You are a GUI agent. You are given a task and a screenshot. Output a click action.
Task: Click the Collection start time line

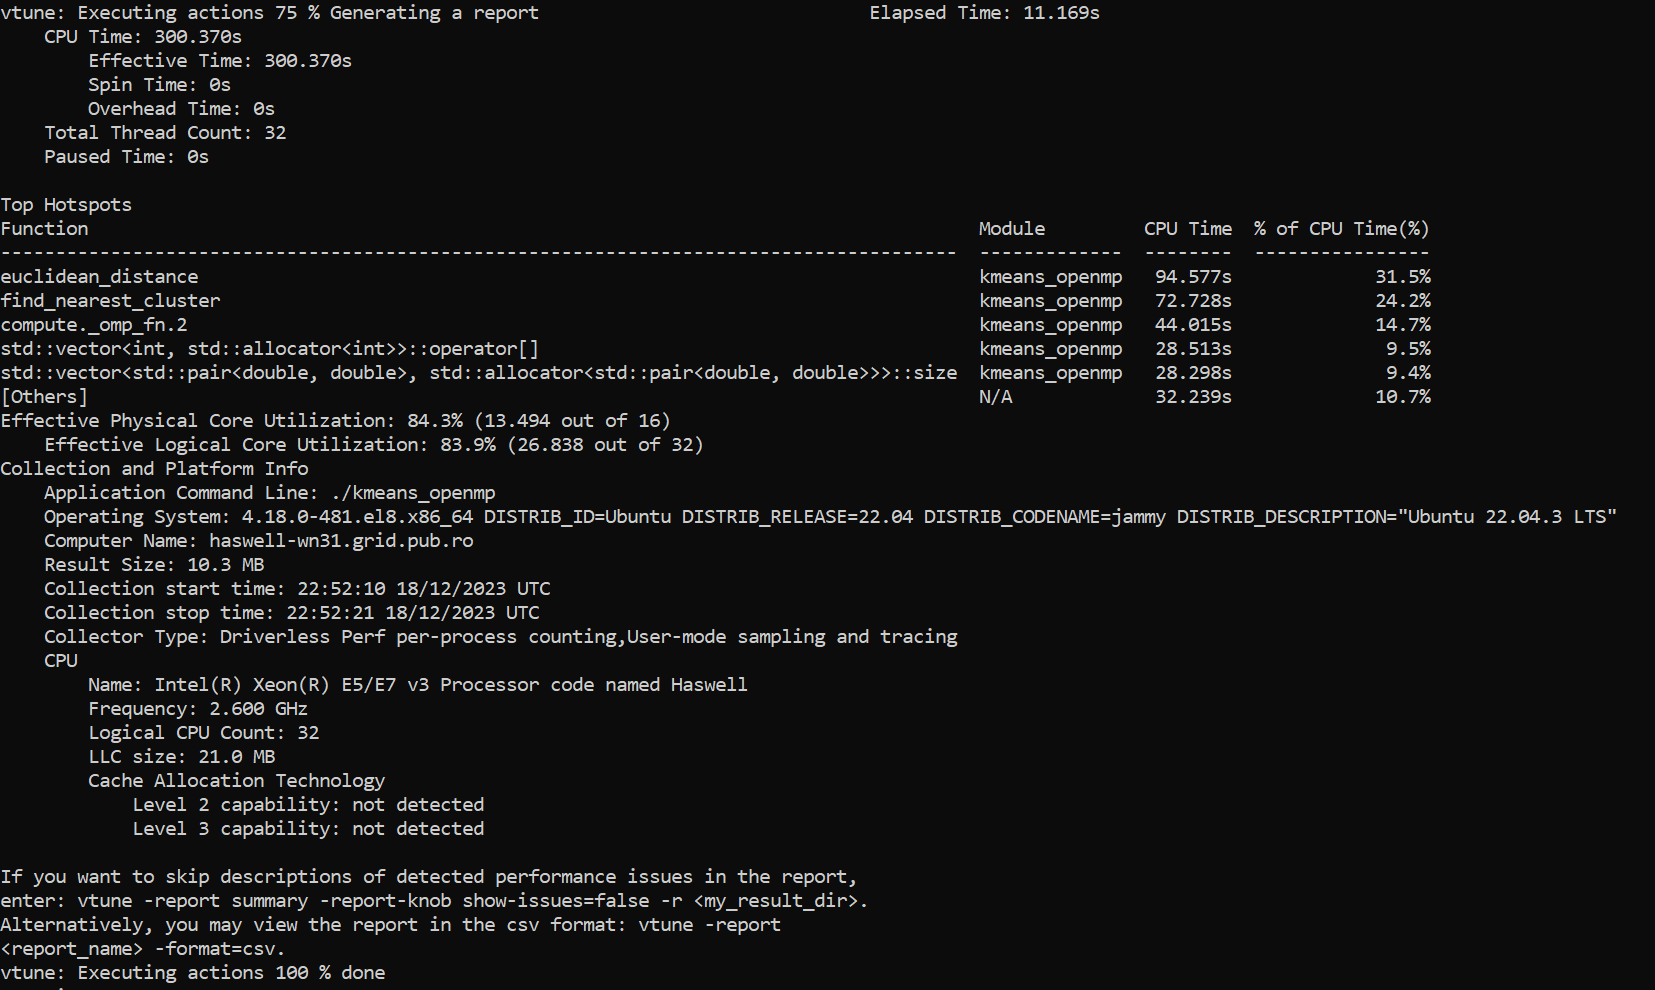[297, 589]
